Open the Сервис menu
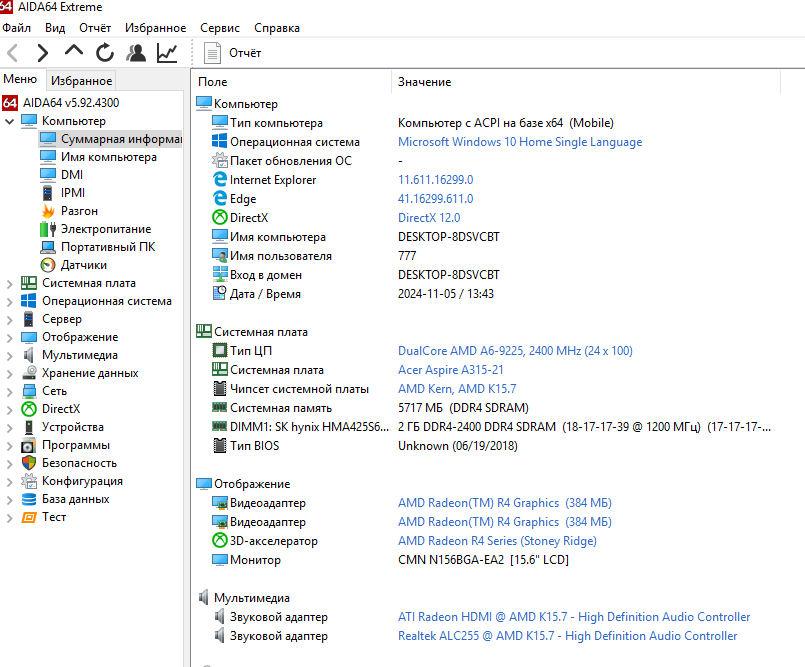805x667 pixels. (220, 28)
